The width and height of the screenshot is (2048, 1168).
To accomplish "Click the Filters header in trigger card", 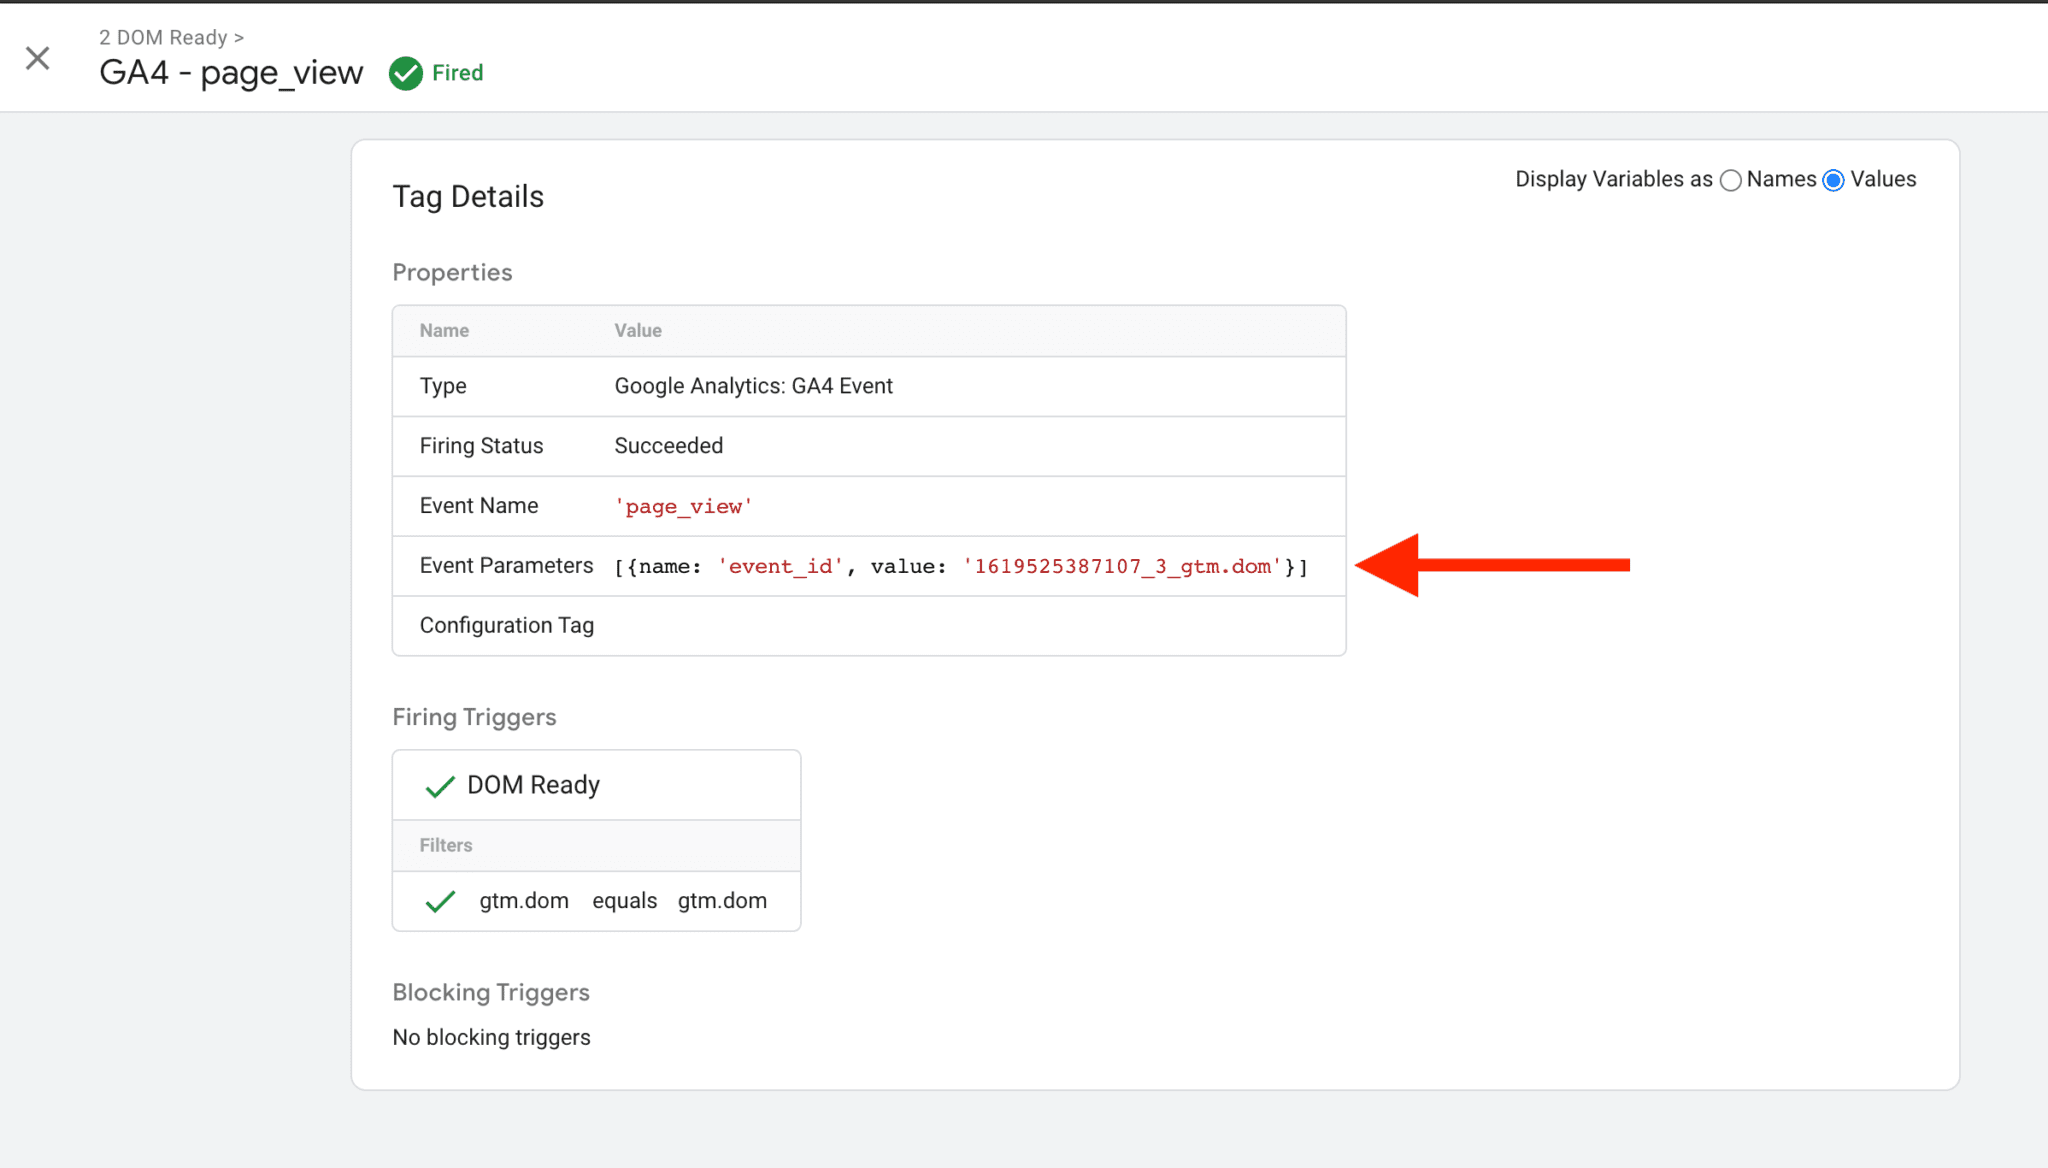I will pyautogui.click(x=446, y=846).
